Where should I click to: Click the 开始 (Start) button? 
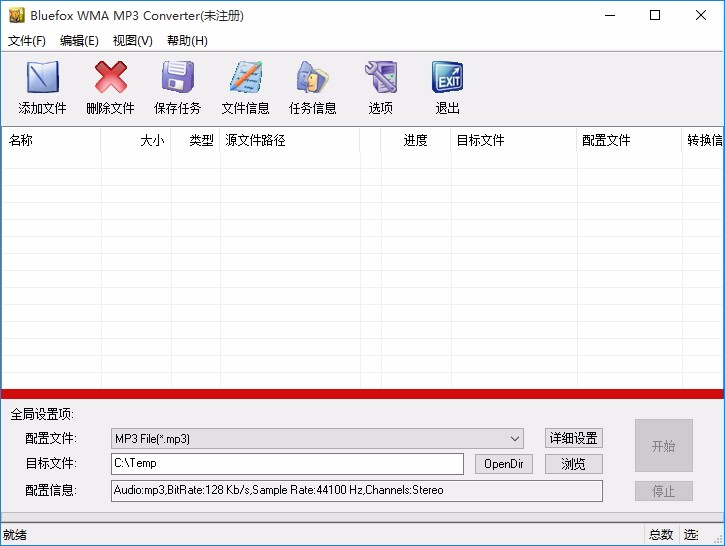pyautogui.click(x=664, y=446)
